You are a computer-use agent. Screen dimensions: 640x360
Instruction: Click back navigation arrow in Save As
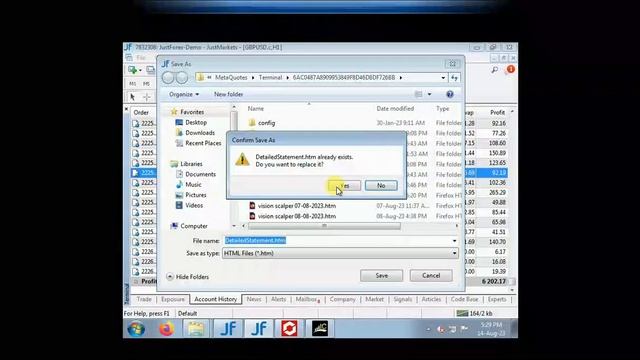(168, 78)
